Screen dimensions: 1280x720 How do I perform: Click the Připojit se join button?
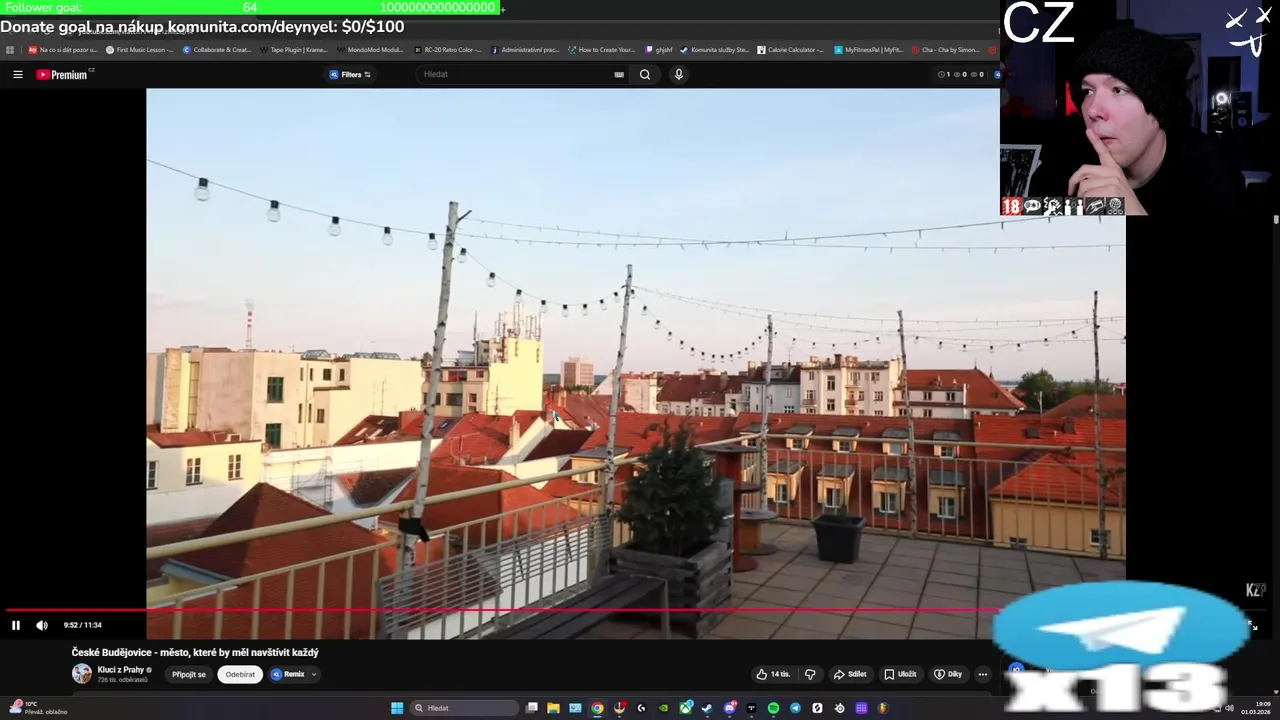pos(189,674)
